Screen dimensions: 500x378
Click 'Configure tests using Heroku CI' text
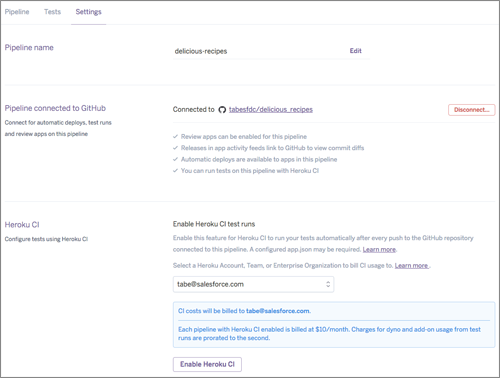pos(46,239)
